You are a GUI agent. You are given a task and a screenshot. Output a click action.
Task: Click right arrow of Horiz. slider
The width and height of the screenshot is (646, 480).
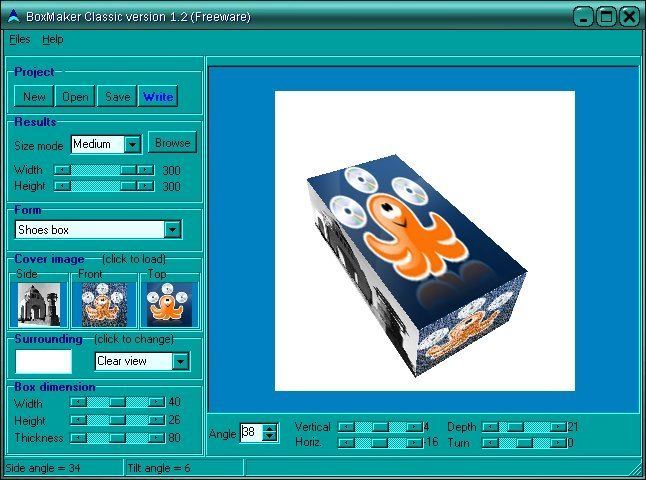click(x=414, y=443)
